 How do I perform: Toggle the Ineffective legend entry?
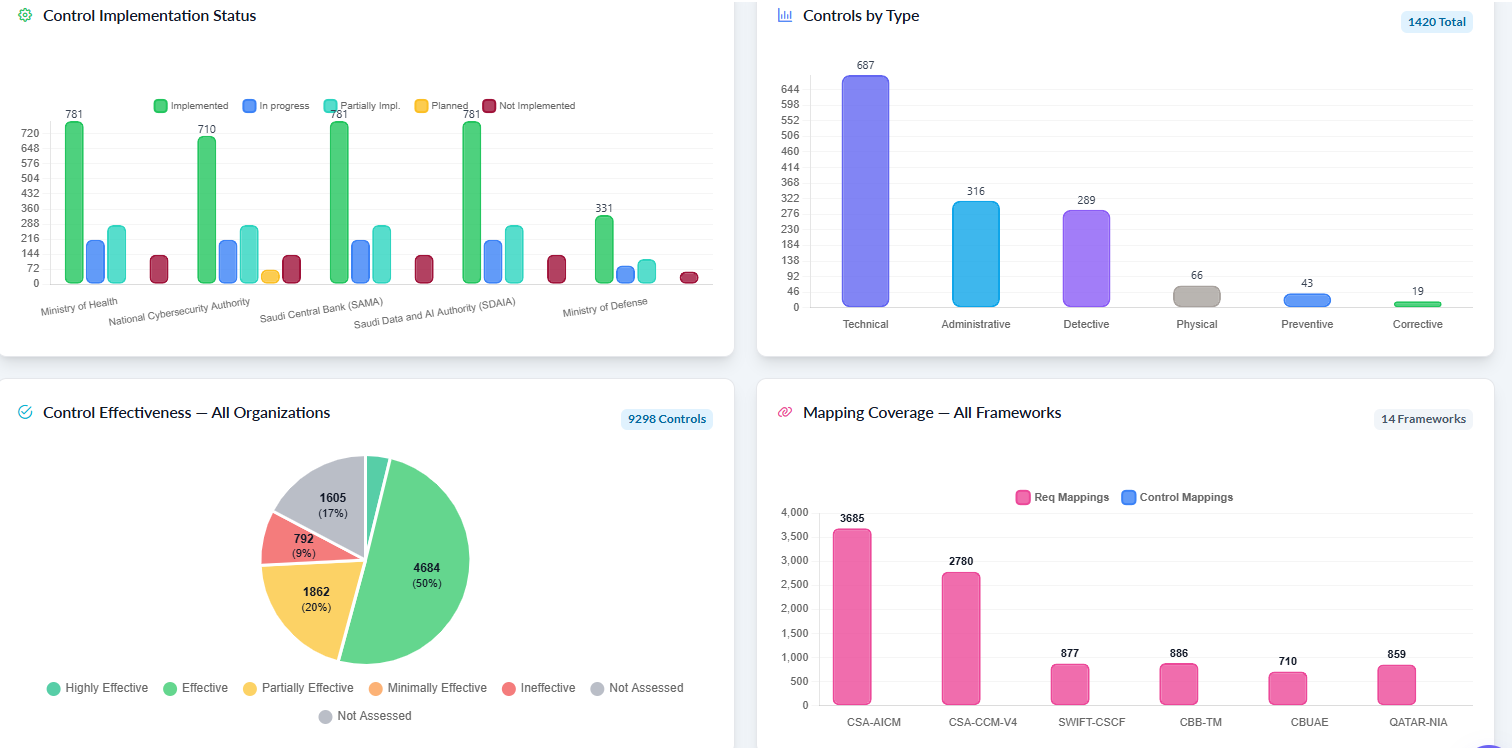click(538, 688)
